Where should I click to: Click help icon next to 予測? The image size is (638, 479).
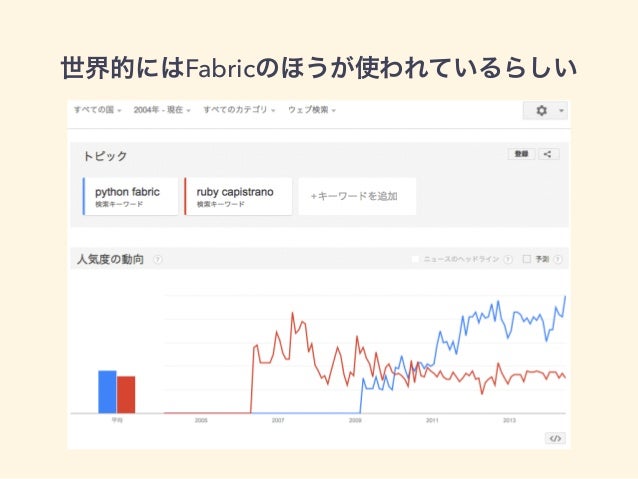click(558, 259)
